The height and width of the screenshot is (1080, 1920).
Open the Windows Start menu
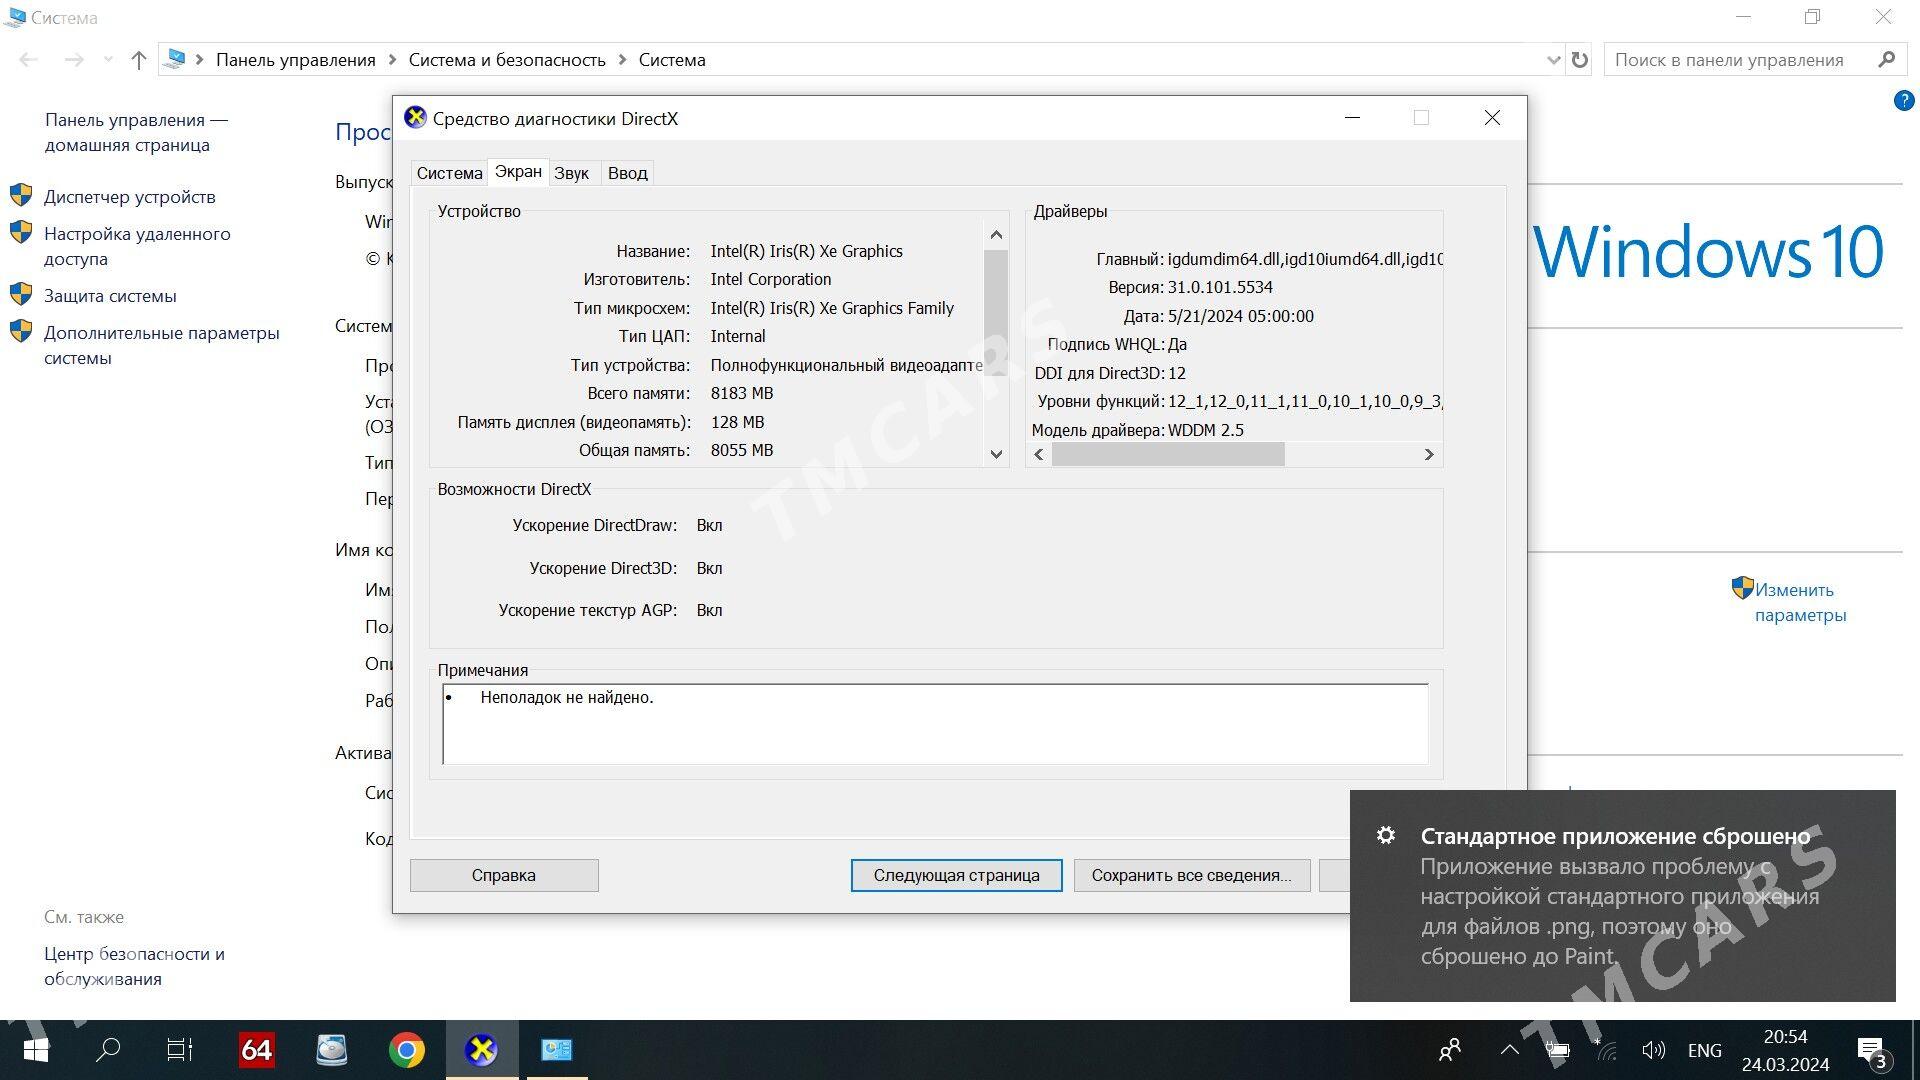coord(36,1050)
